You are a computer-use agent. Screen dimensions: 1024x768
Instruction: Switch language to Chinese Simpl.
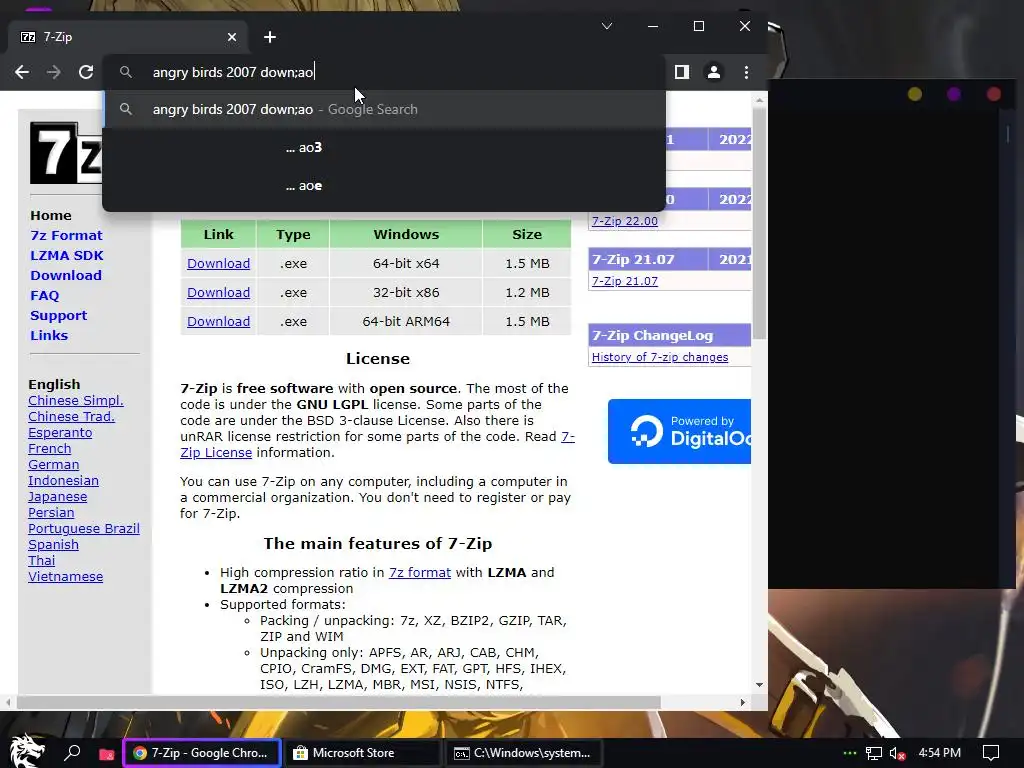tap(76, 400)
